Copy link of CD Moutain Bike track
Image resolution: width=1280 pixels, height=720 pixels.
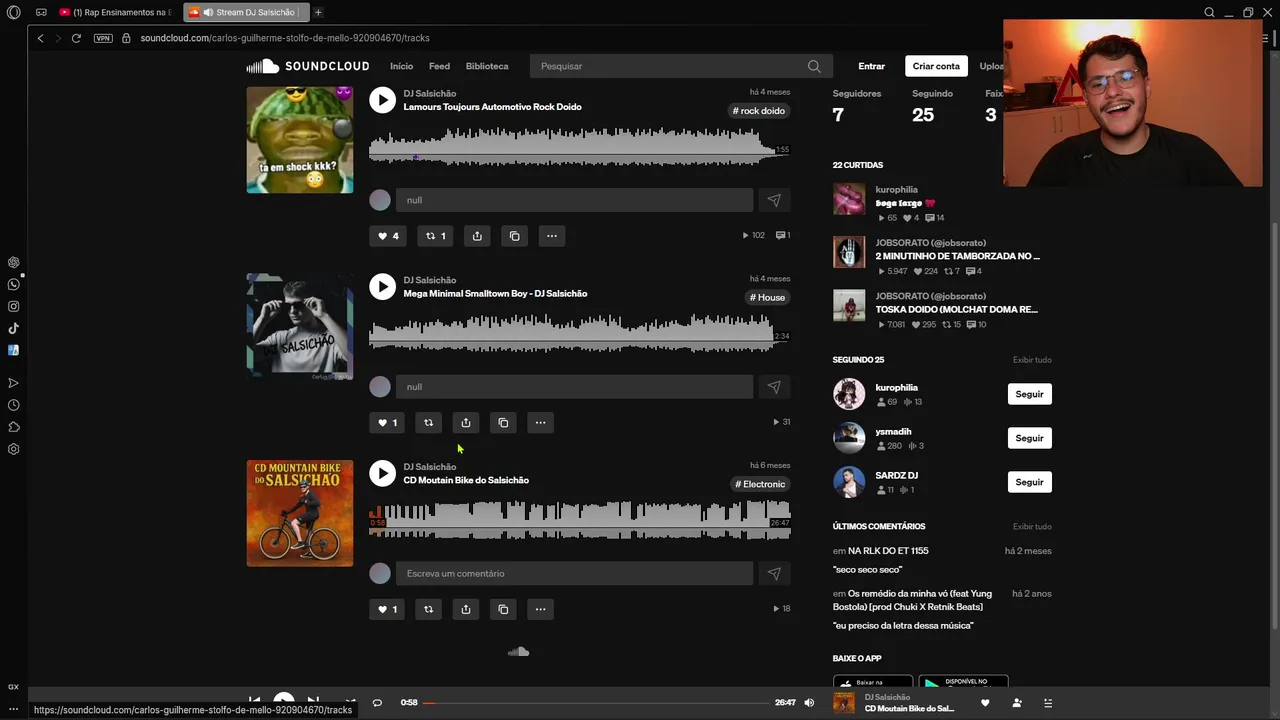[503, 609]
